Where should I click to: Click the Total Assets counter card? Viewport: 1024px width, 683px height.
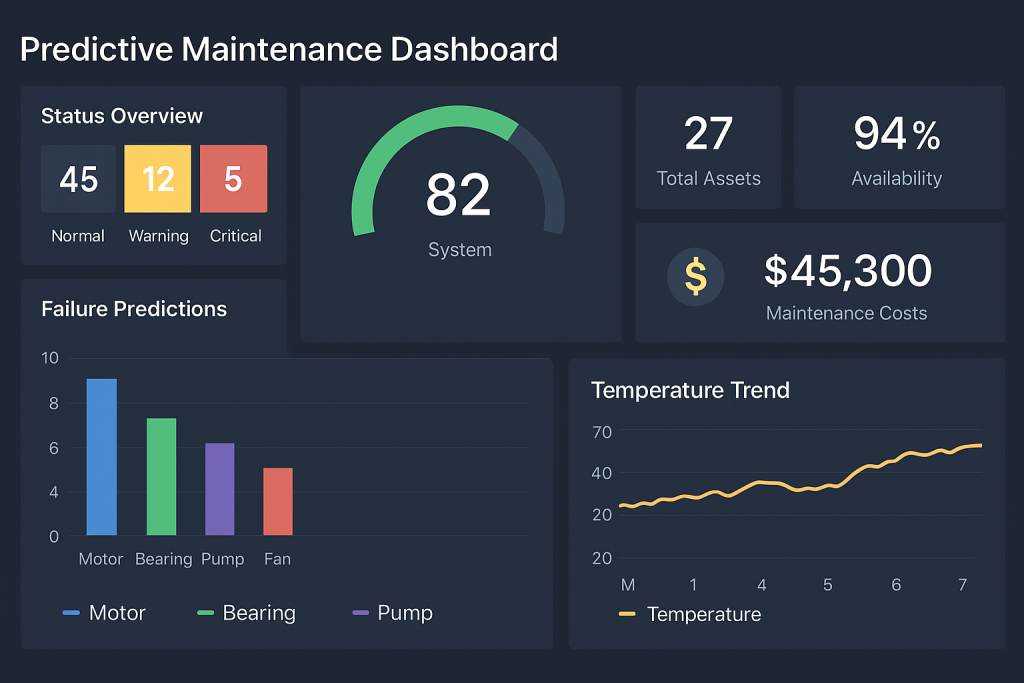point(708,147)
